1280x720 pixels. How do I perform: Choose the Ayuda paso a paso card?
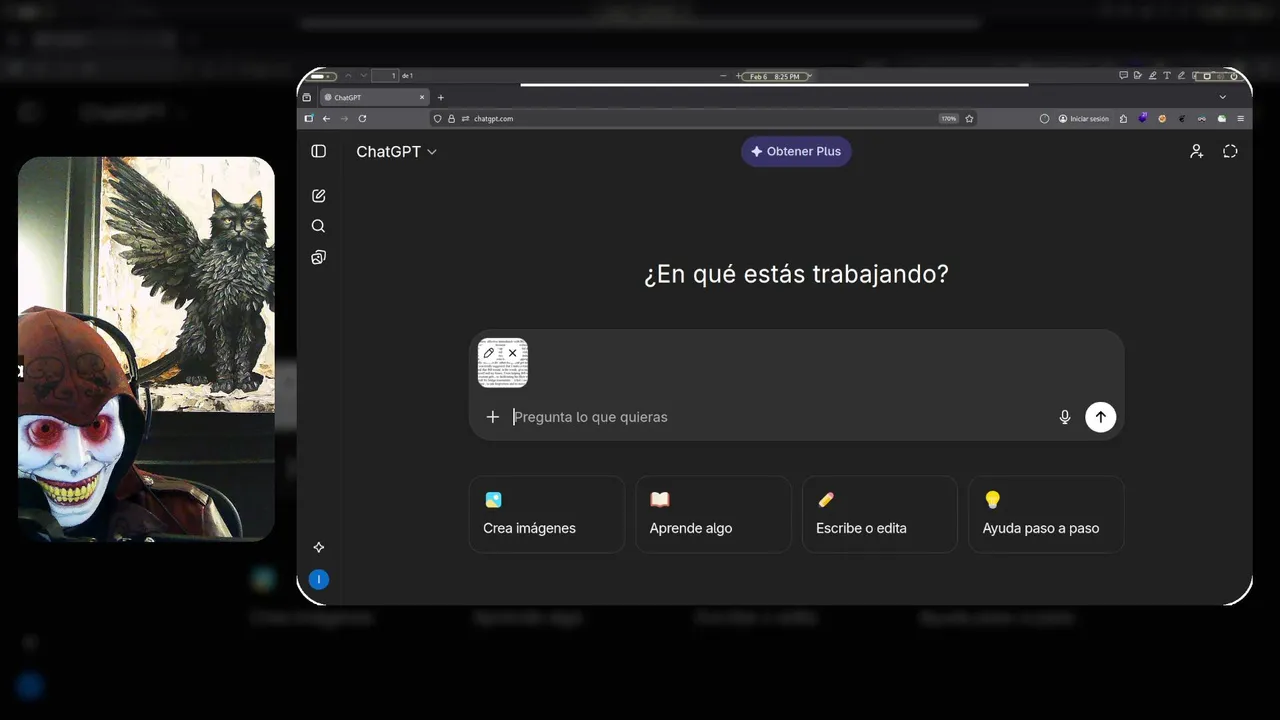point(1046,514)
